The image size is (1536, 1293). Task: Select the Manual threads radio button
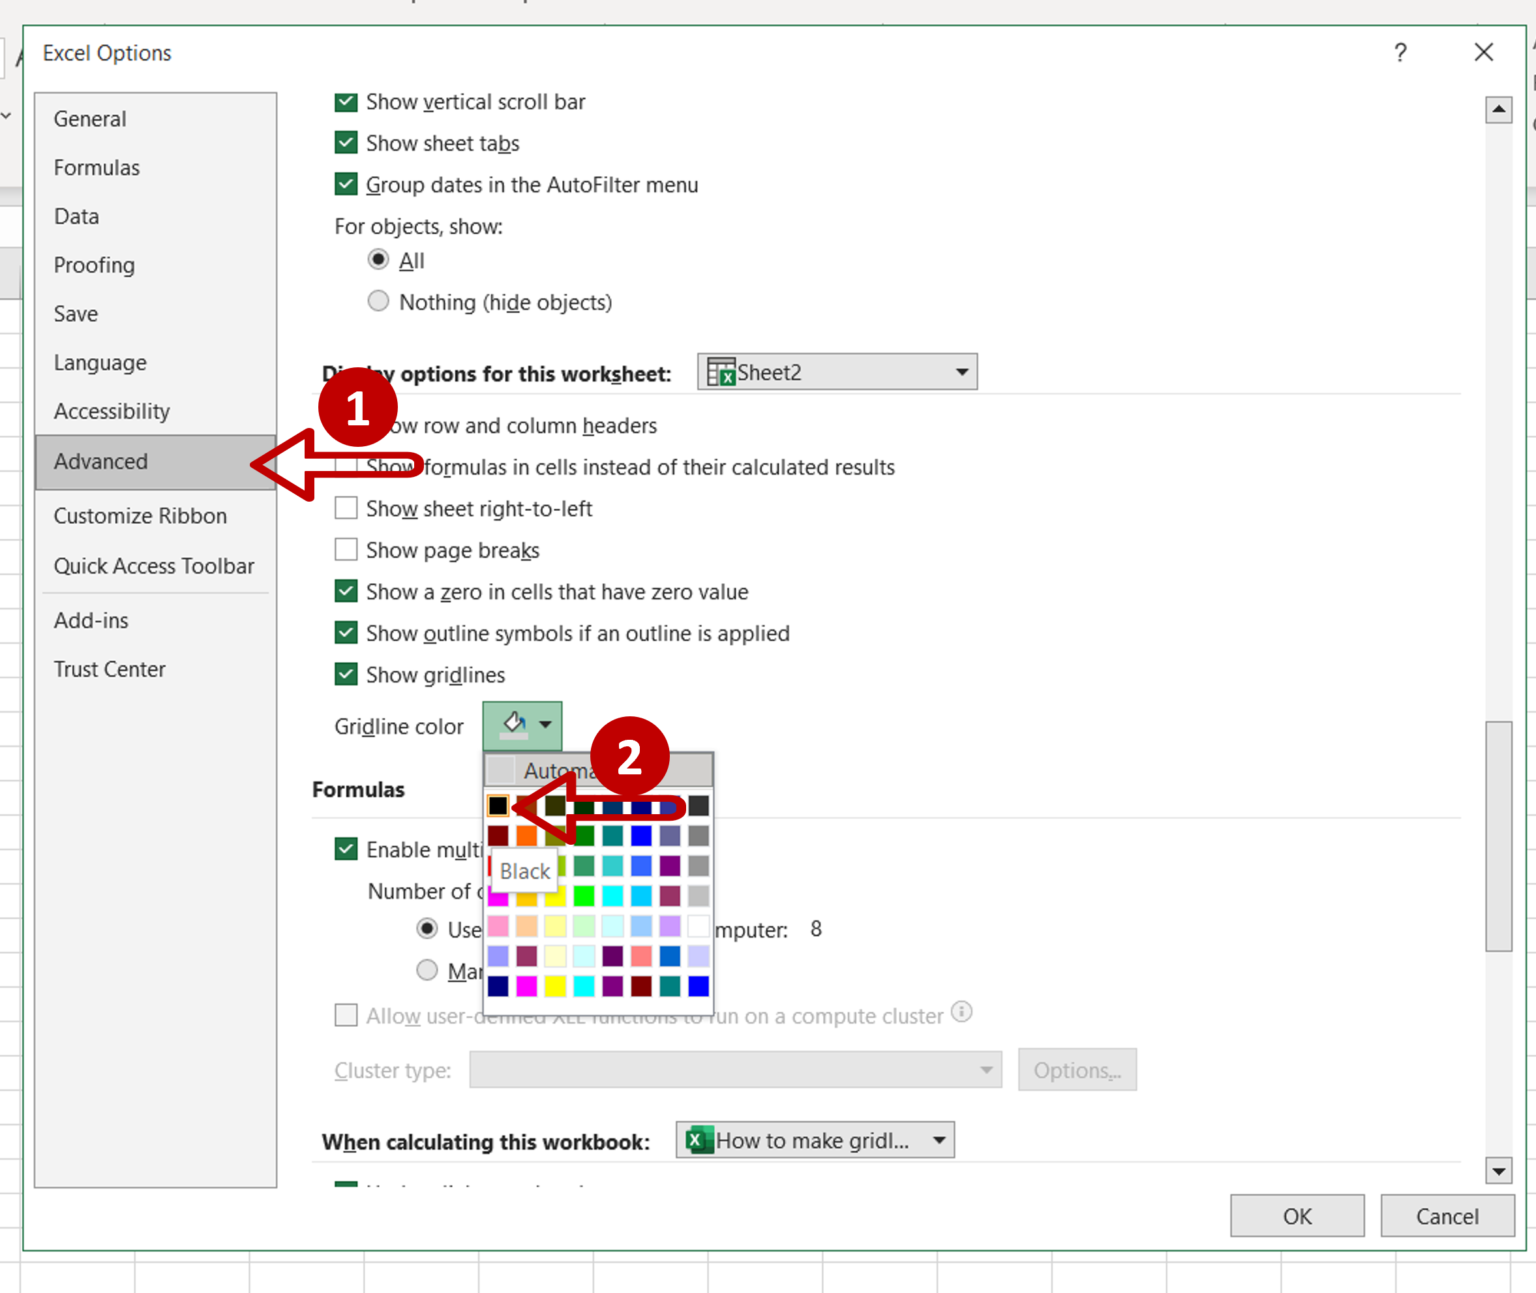(427, 970)
